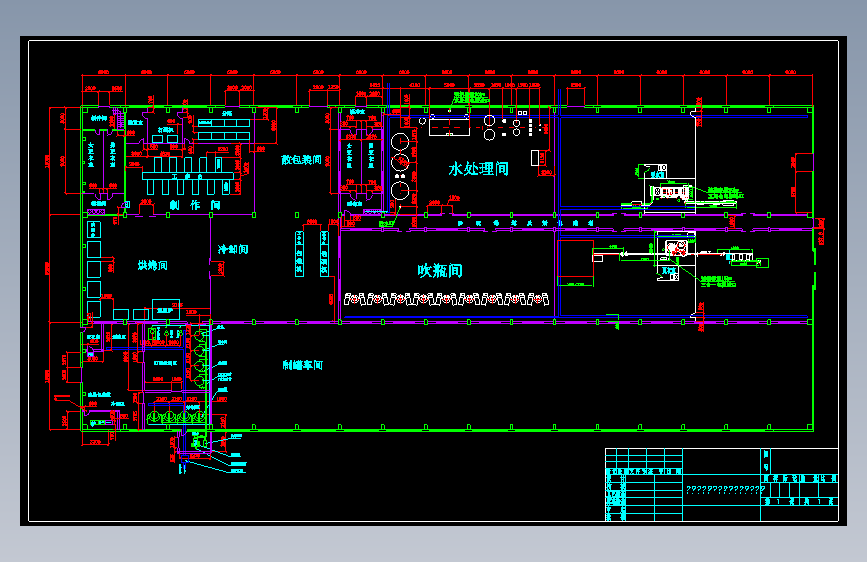The width and height of the screenshot is (867, 562).
Task: Click the 水处理间 room label
Action: [478, 169]
